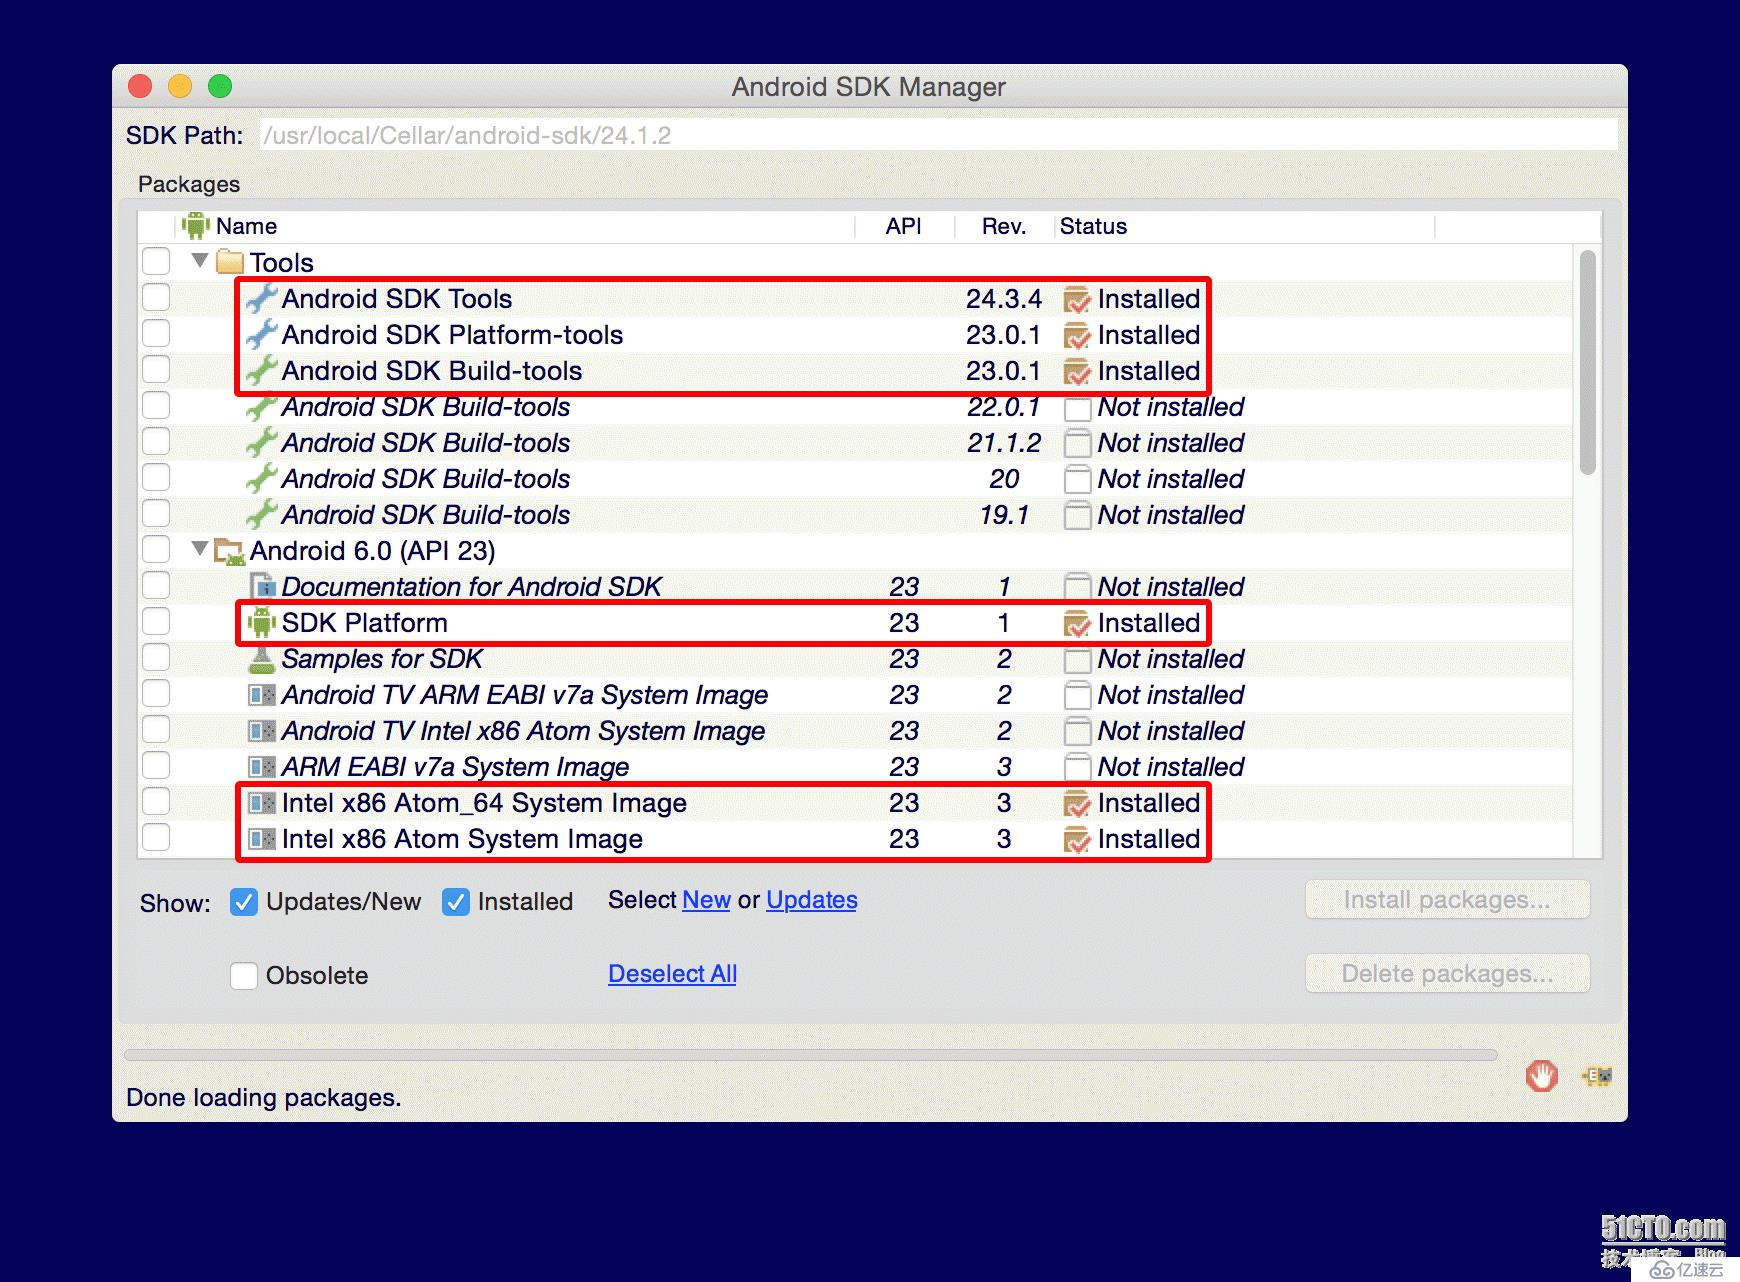The width and height of the screenshot is (1740, 1282).
Task: Open the log window icon in status bar
Action: click(x=1597, y=1076)
